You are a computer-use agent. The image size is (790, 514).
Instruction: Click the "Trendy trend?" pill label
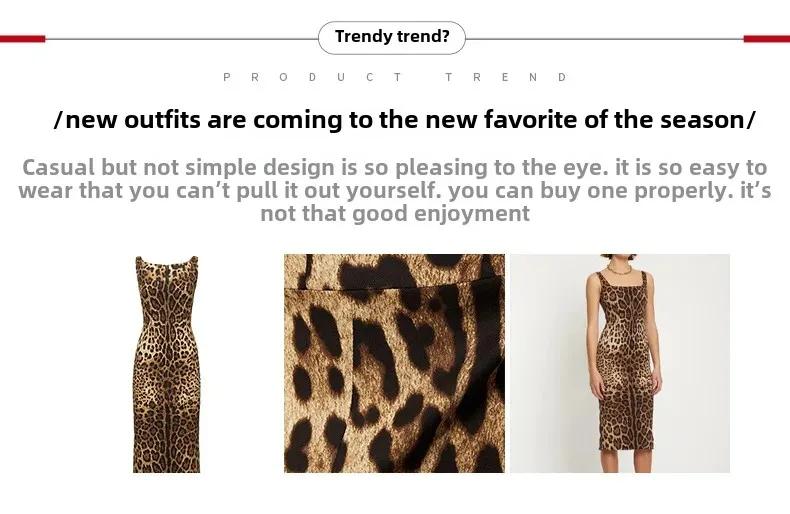(x=391, y=37)
